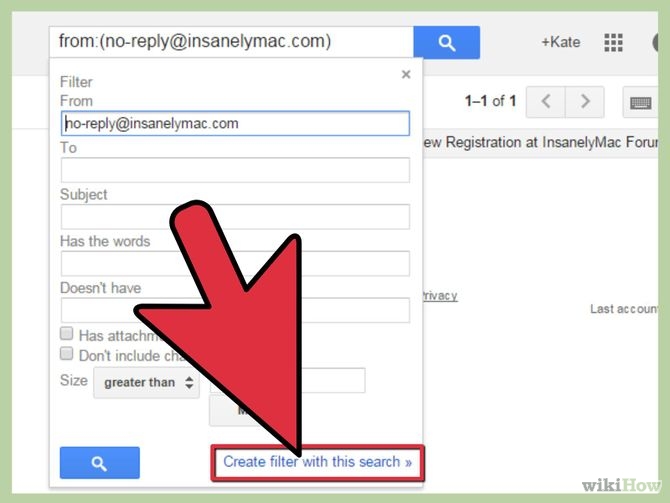Open the keyboard input tools icon

(640, 103)
